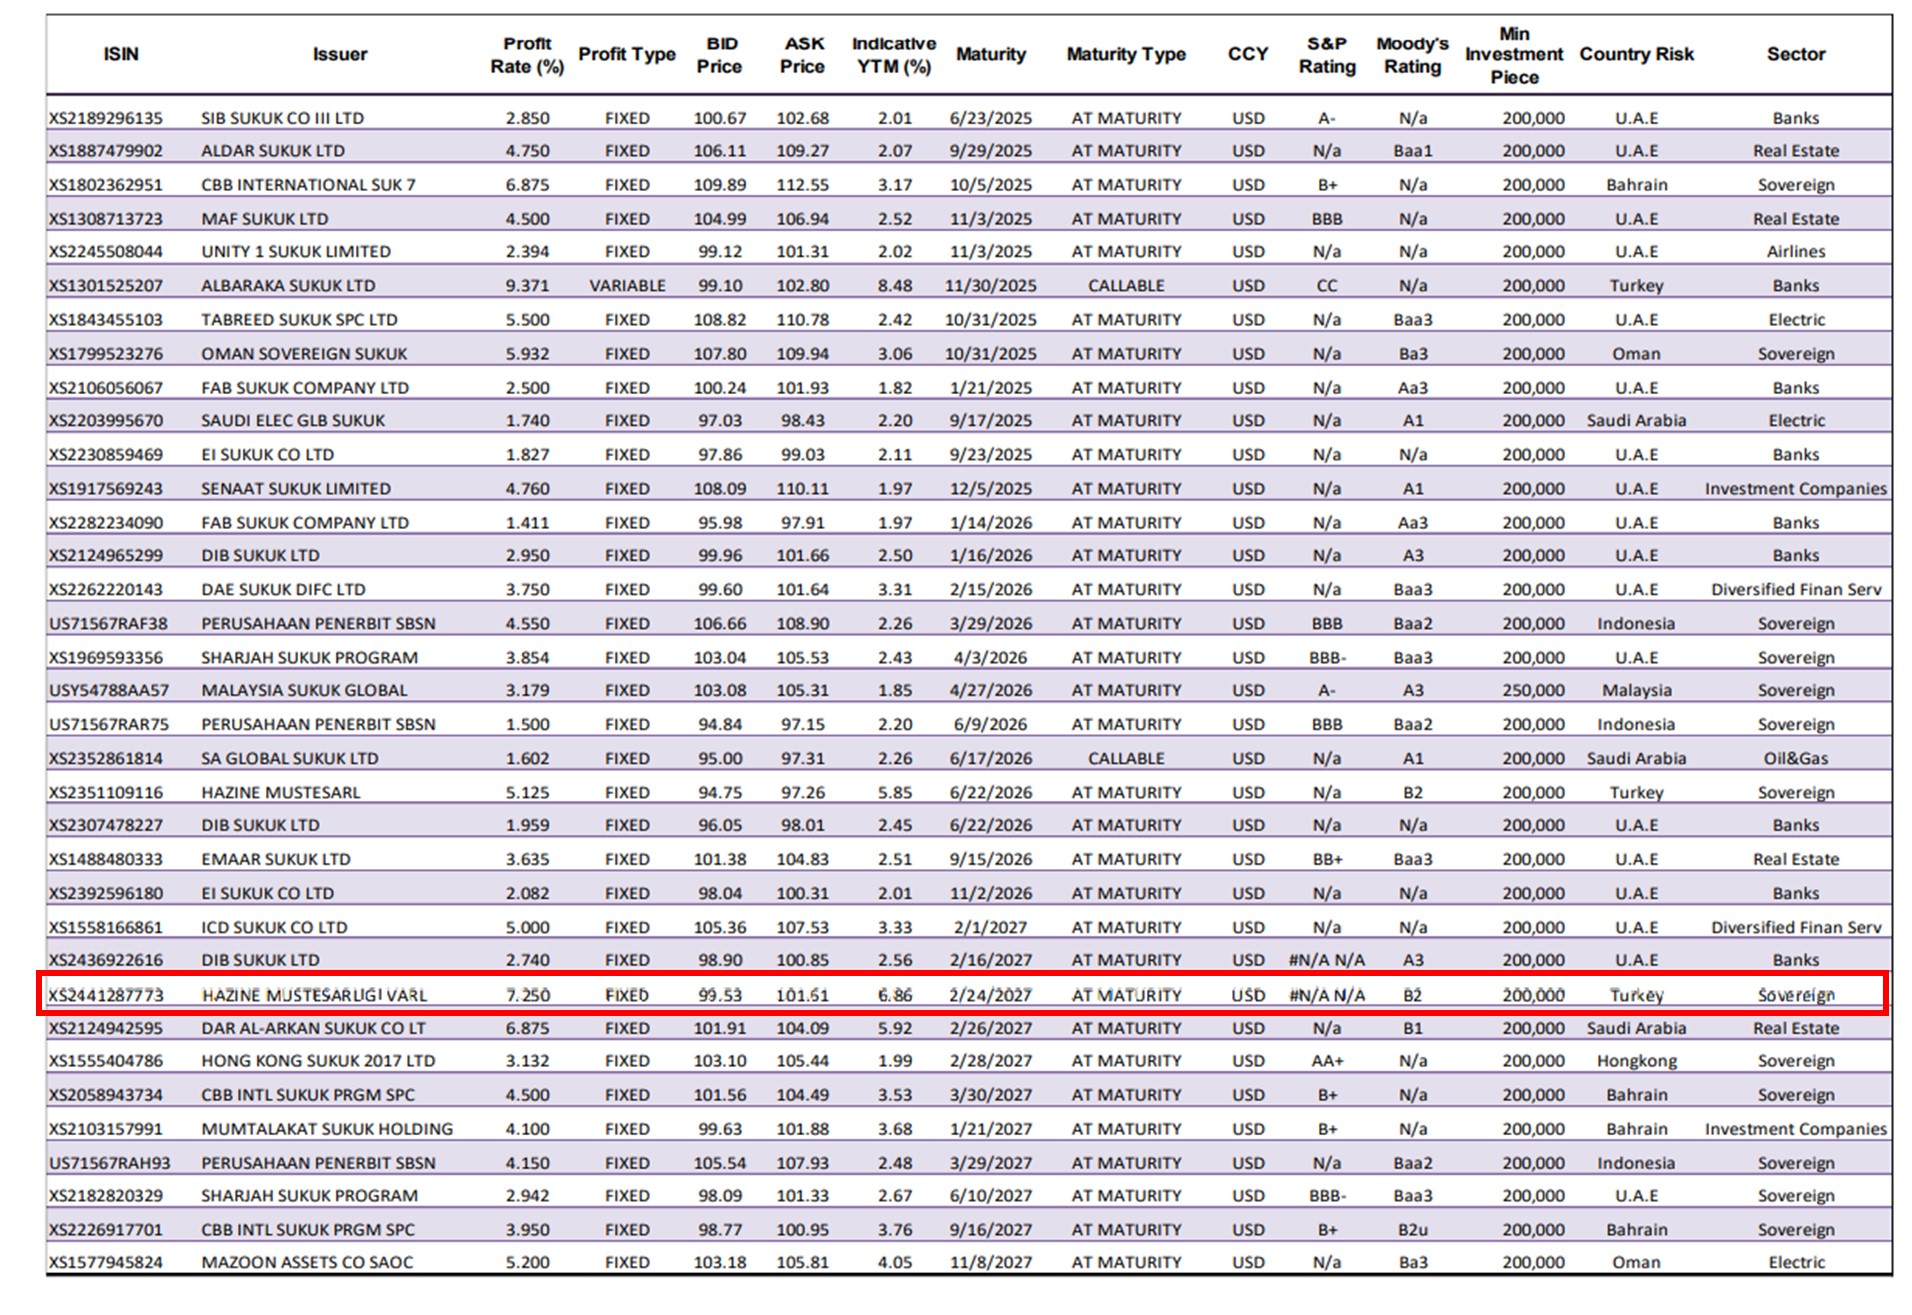This screenshot has width=1912, height=1315.
Task: Select issuer TABREED SUKUK SPC LTD
Action: pyautogui.click(x=299, y=320)
